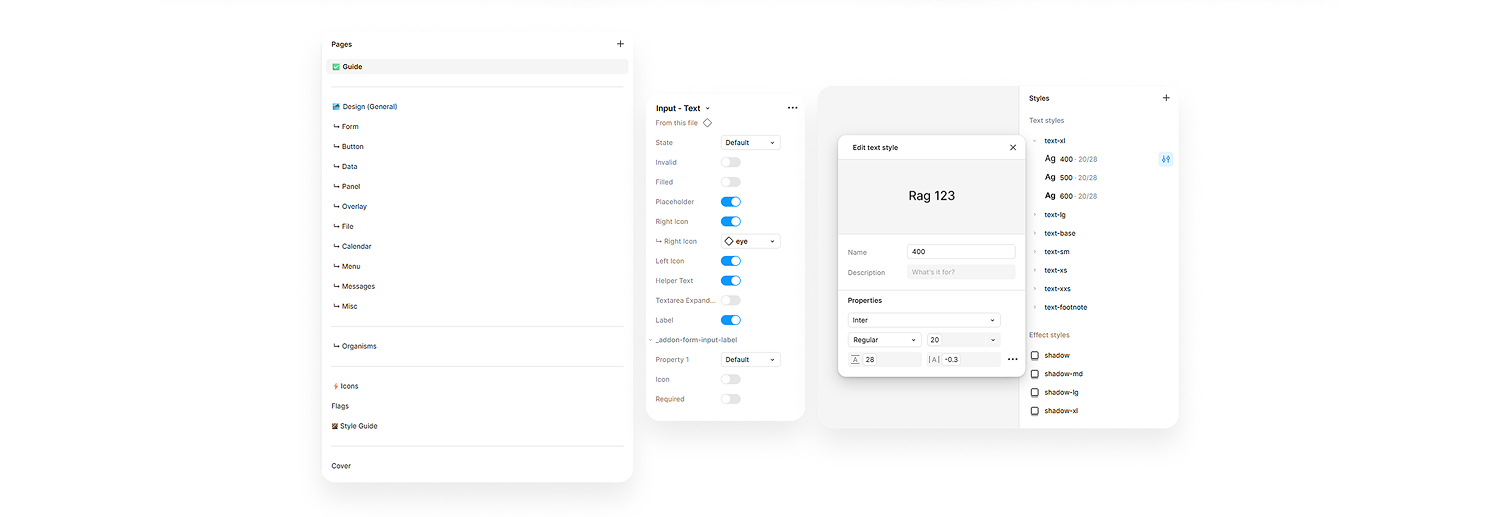Add a new page with plus icon
Viewport: 1500px width, 517px height.
(620, 44)
